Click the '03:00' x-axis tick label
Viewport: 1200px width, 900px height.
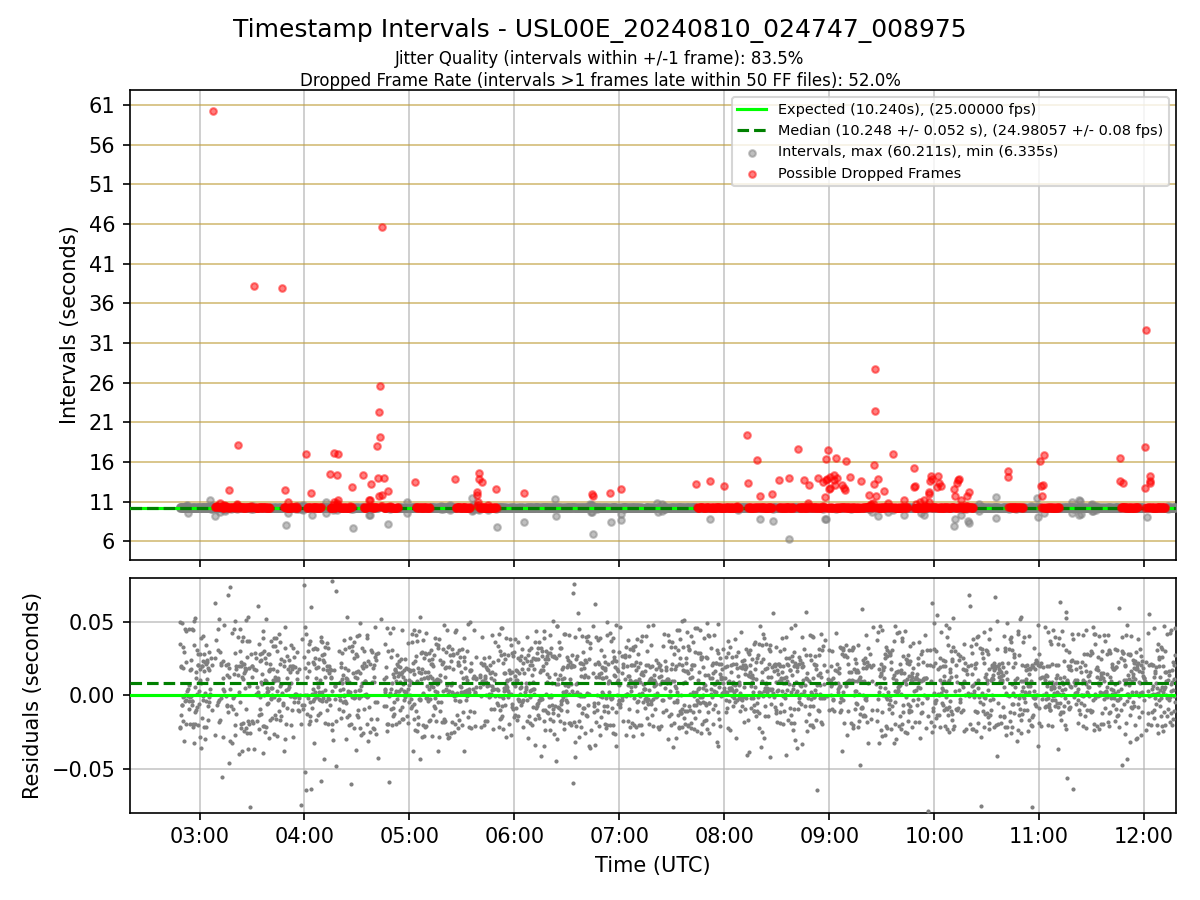pyautogui.click(x=200, y=834)
